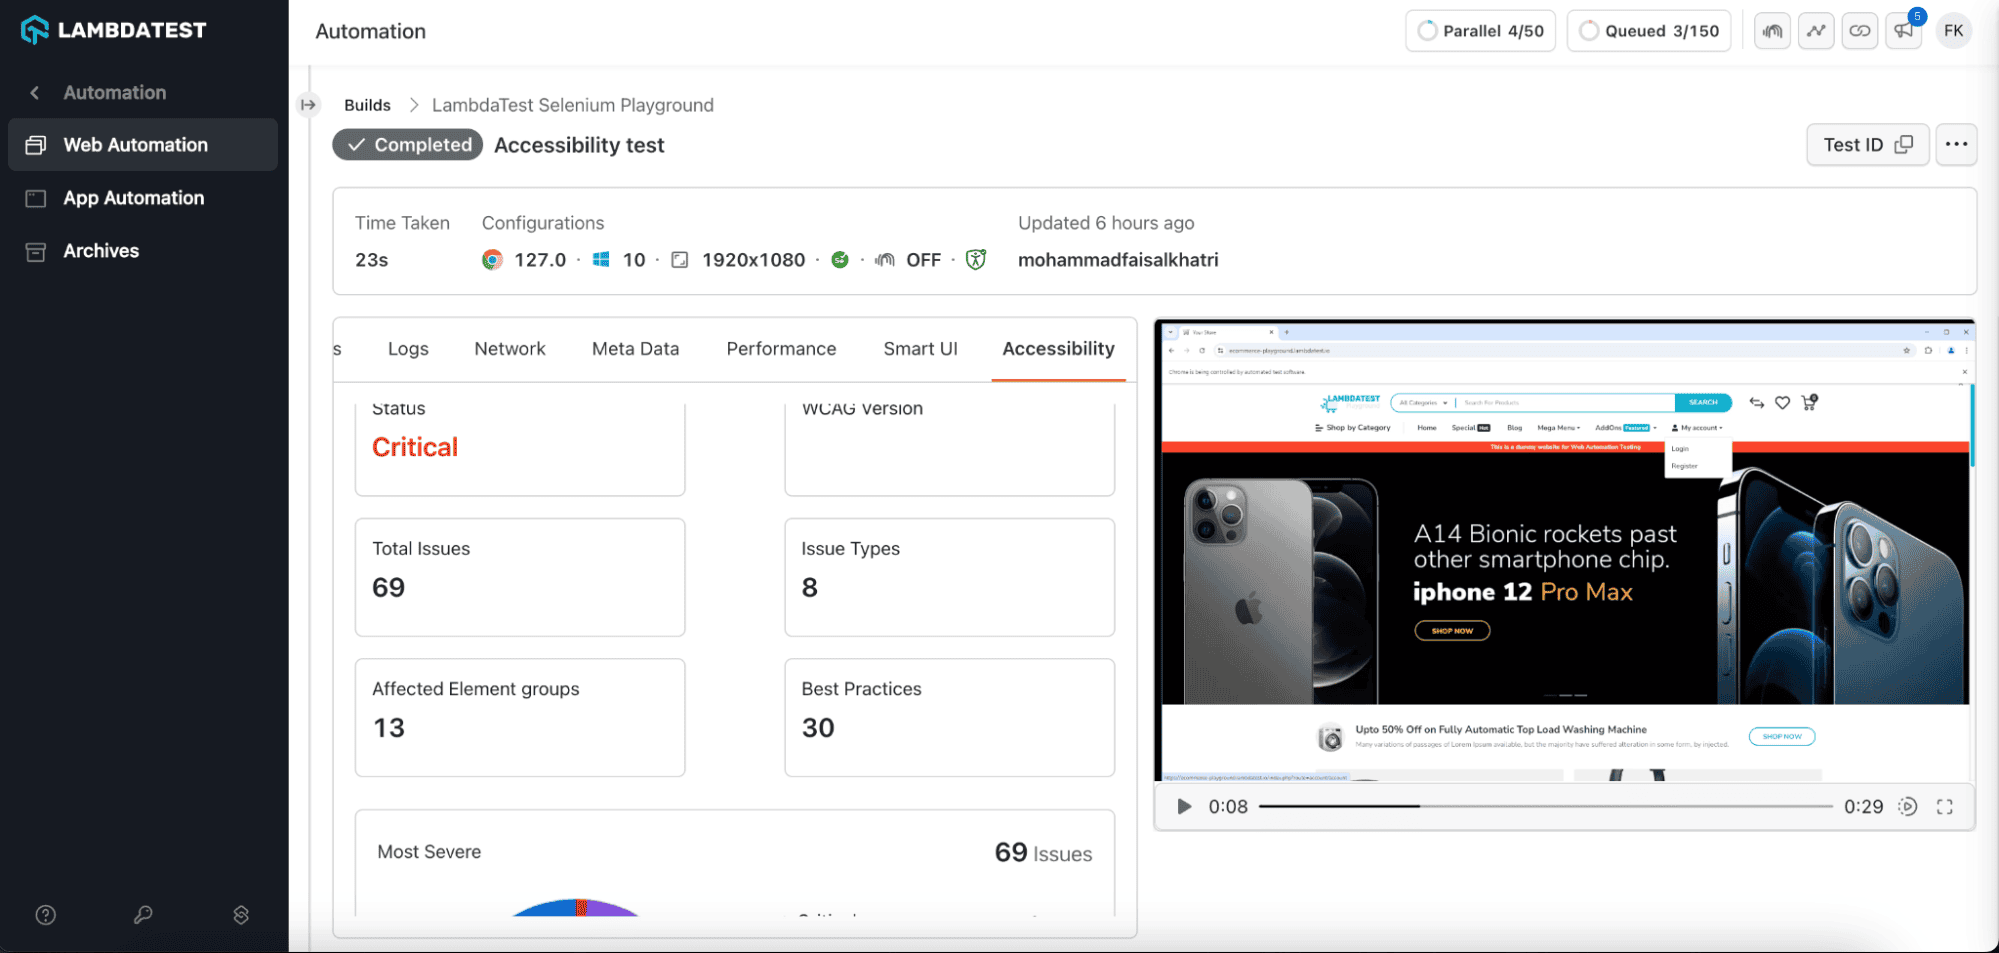Click the Most Severe heading
Viewport: 1999px width, 953px height.
429,852
